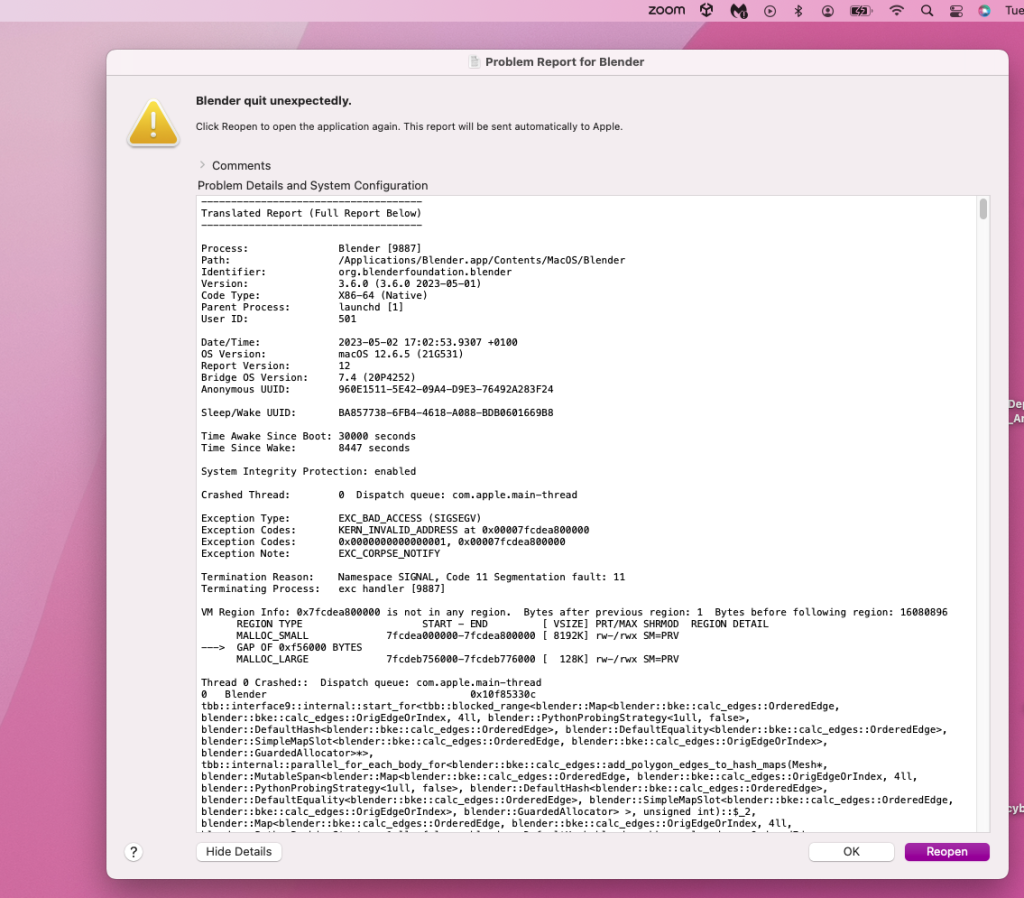Expand the Comments section
Viewport: 1024px width, 898px height.
[202, 165]
